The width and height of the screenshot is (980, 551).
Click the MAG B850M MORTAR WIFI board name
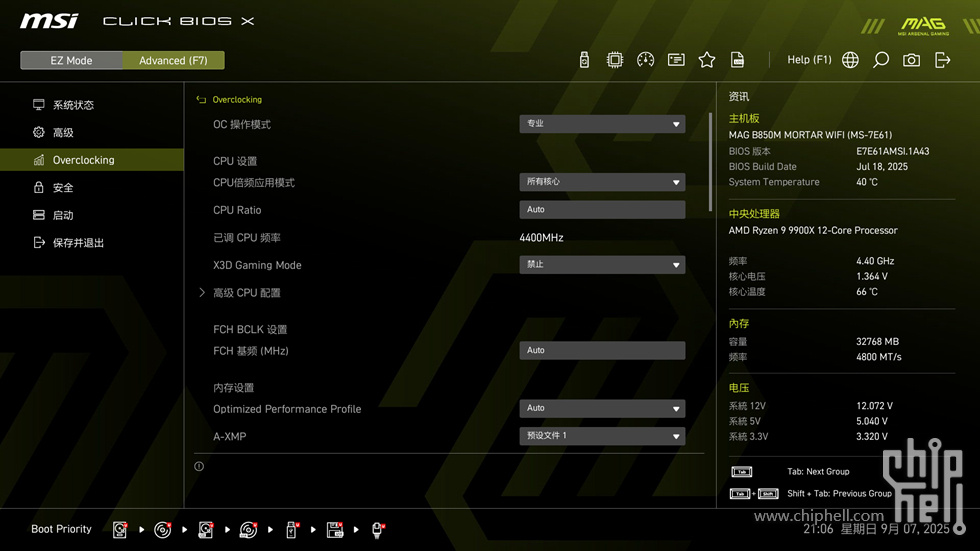(x=810, y=135)
